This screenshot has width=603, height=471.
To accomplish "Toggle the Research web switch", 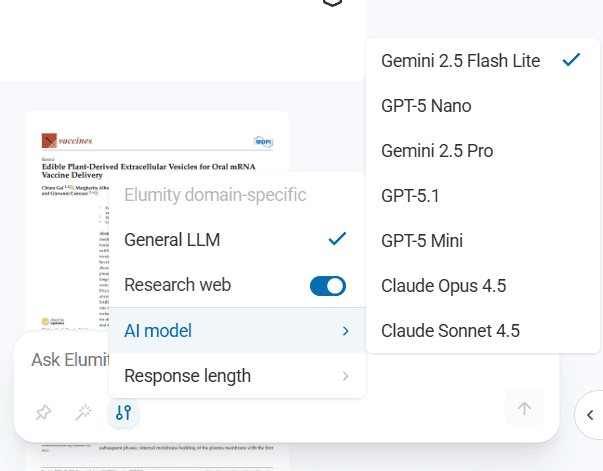I will click(327, 286).
